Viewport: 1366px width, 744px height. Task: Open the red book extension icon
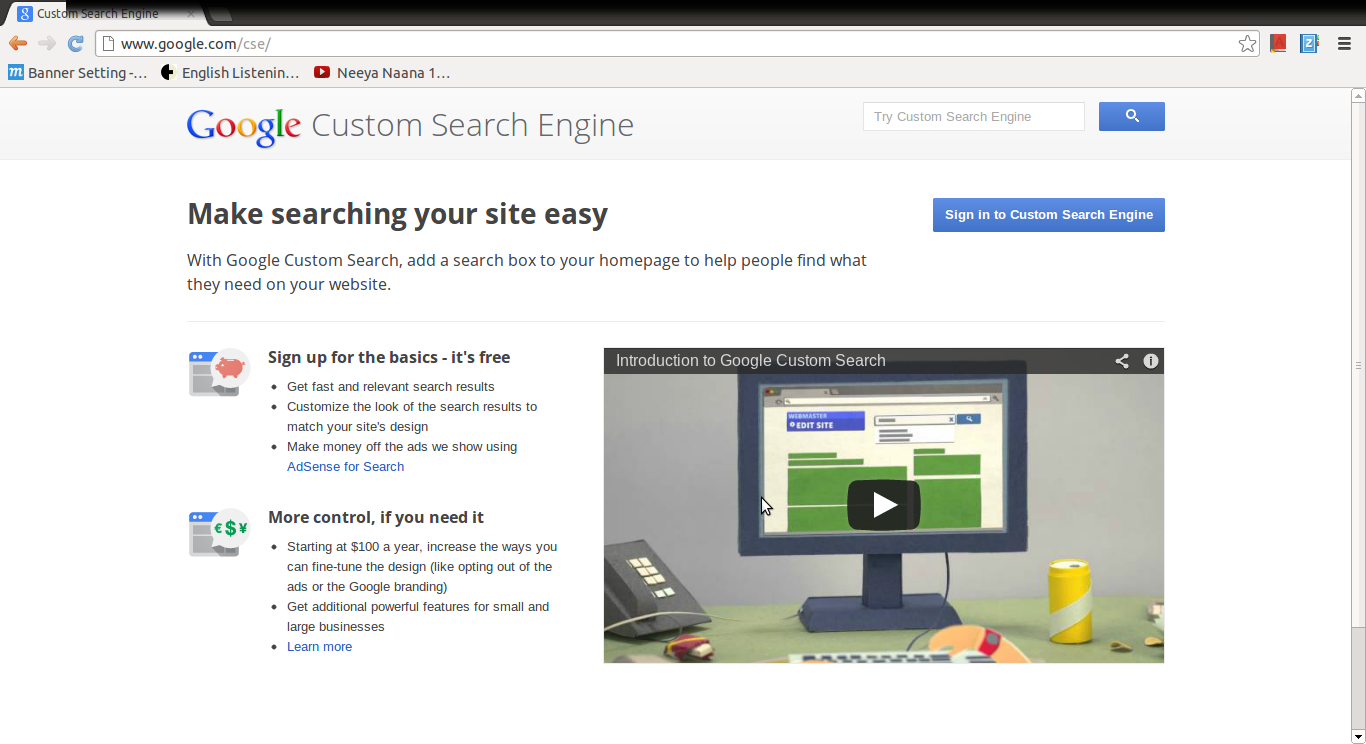click(x=1278, y=43)
